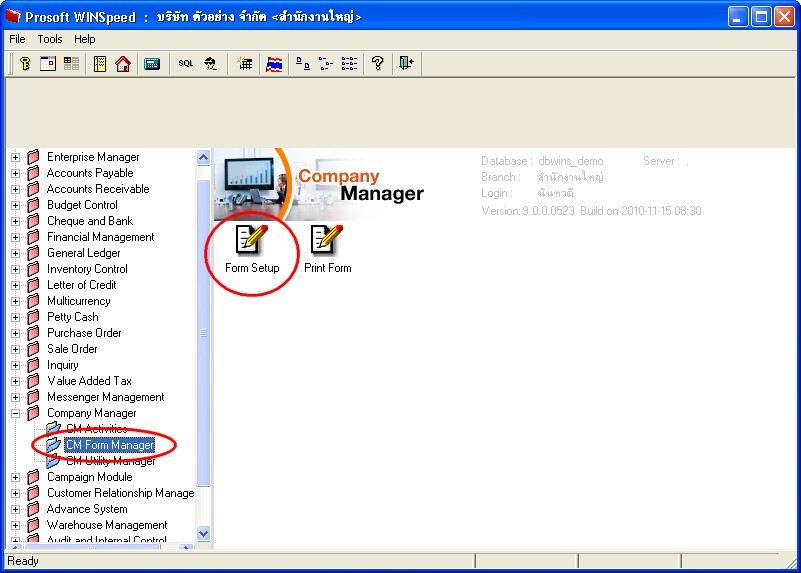This screenshot has height=573, width=801.
Task: Switch to large icons view
Action: (303, 63)
